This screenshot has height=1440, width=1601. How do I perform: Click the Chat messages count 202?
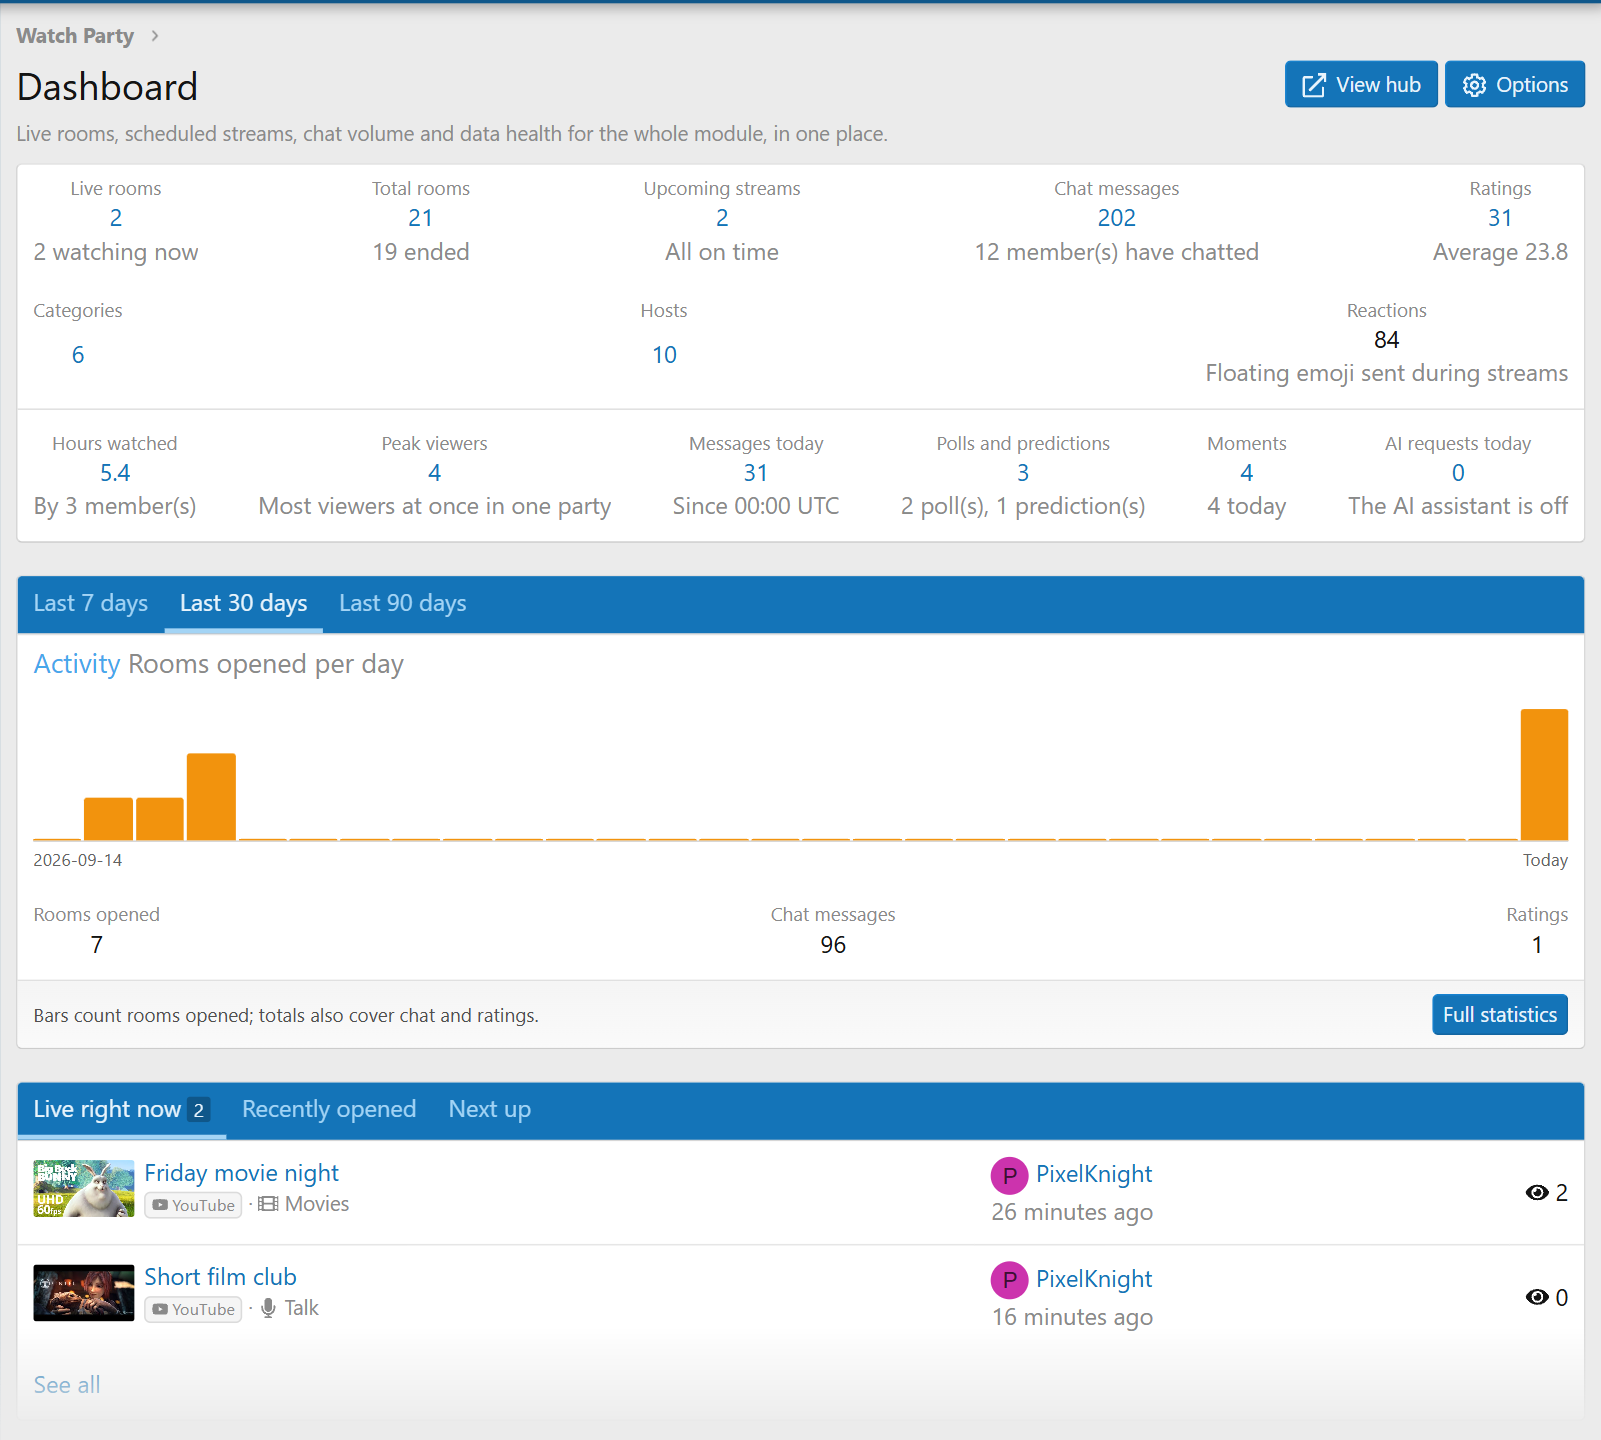(1117, 218)
